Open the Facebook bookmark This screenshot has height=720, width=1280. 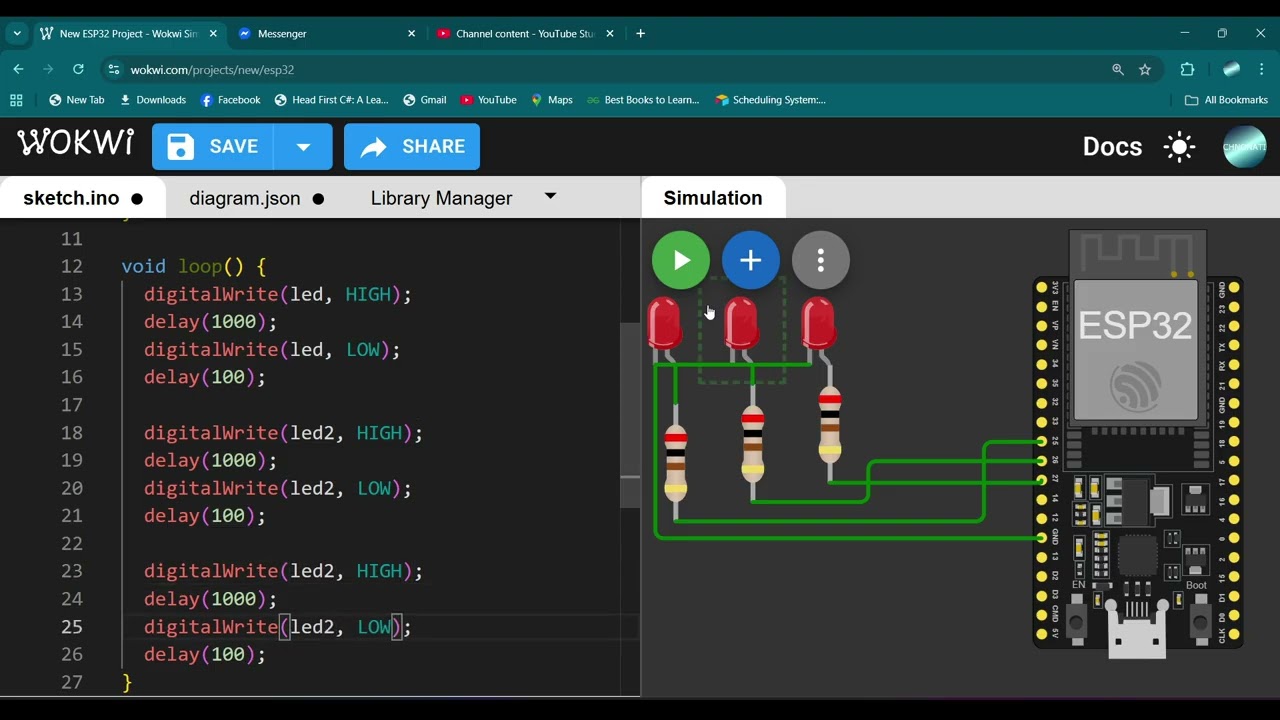230,100
